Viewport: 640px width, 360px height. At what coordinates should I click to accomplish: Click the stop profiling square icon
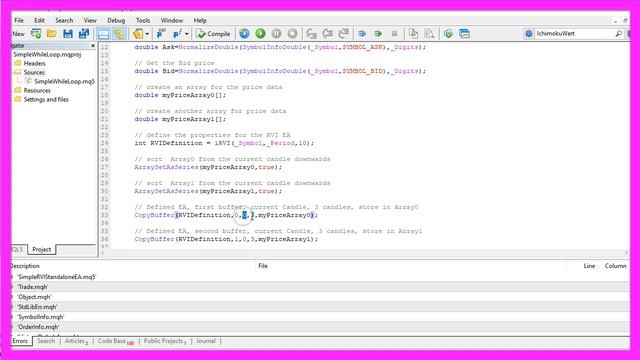394,34
